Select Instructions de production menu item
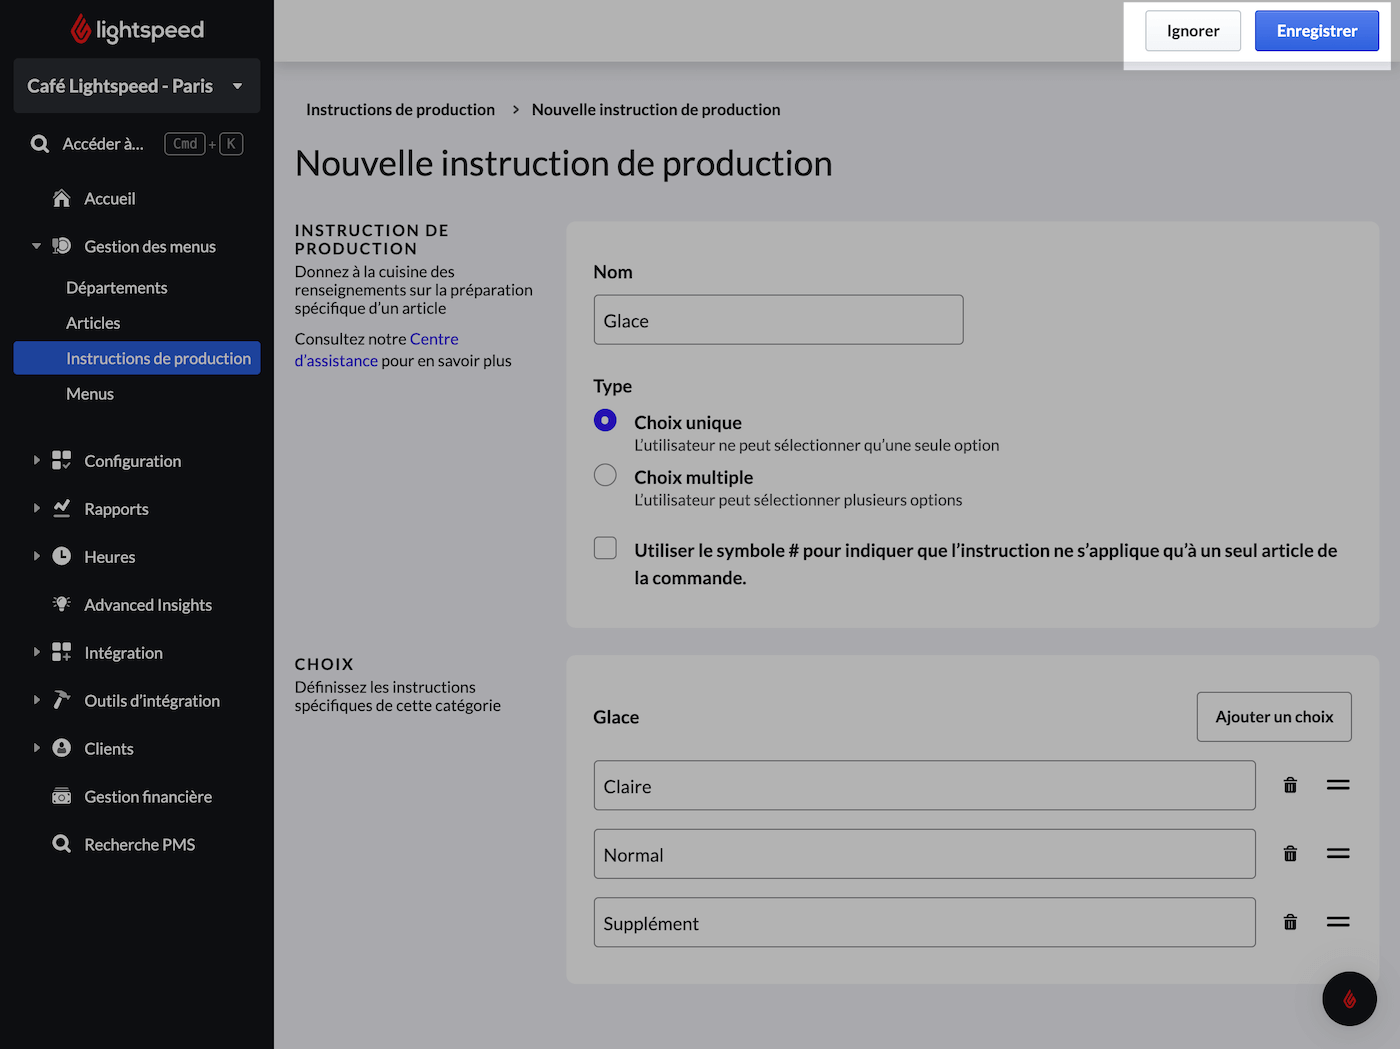The height and width of the screenshot is (1049, 1400). point(137,358)
